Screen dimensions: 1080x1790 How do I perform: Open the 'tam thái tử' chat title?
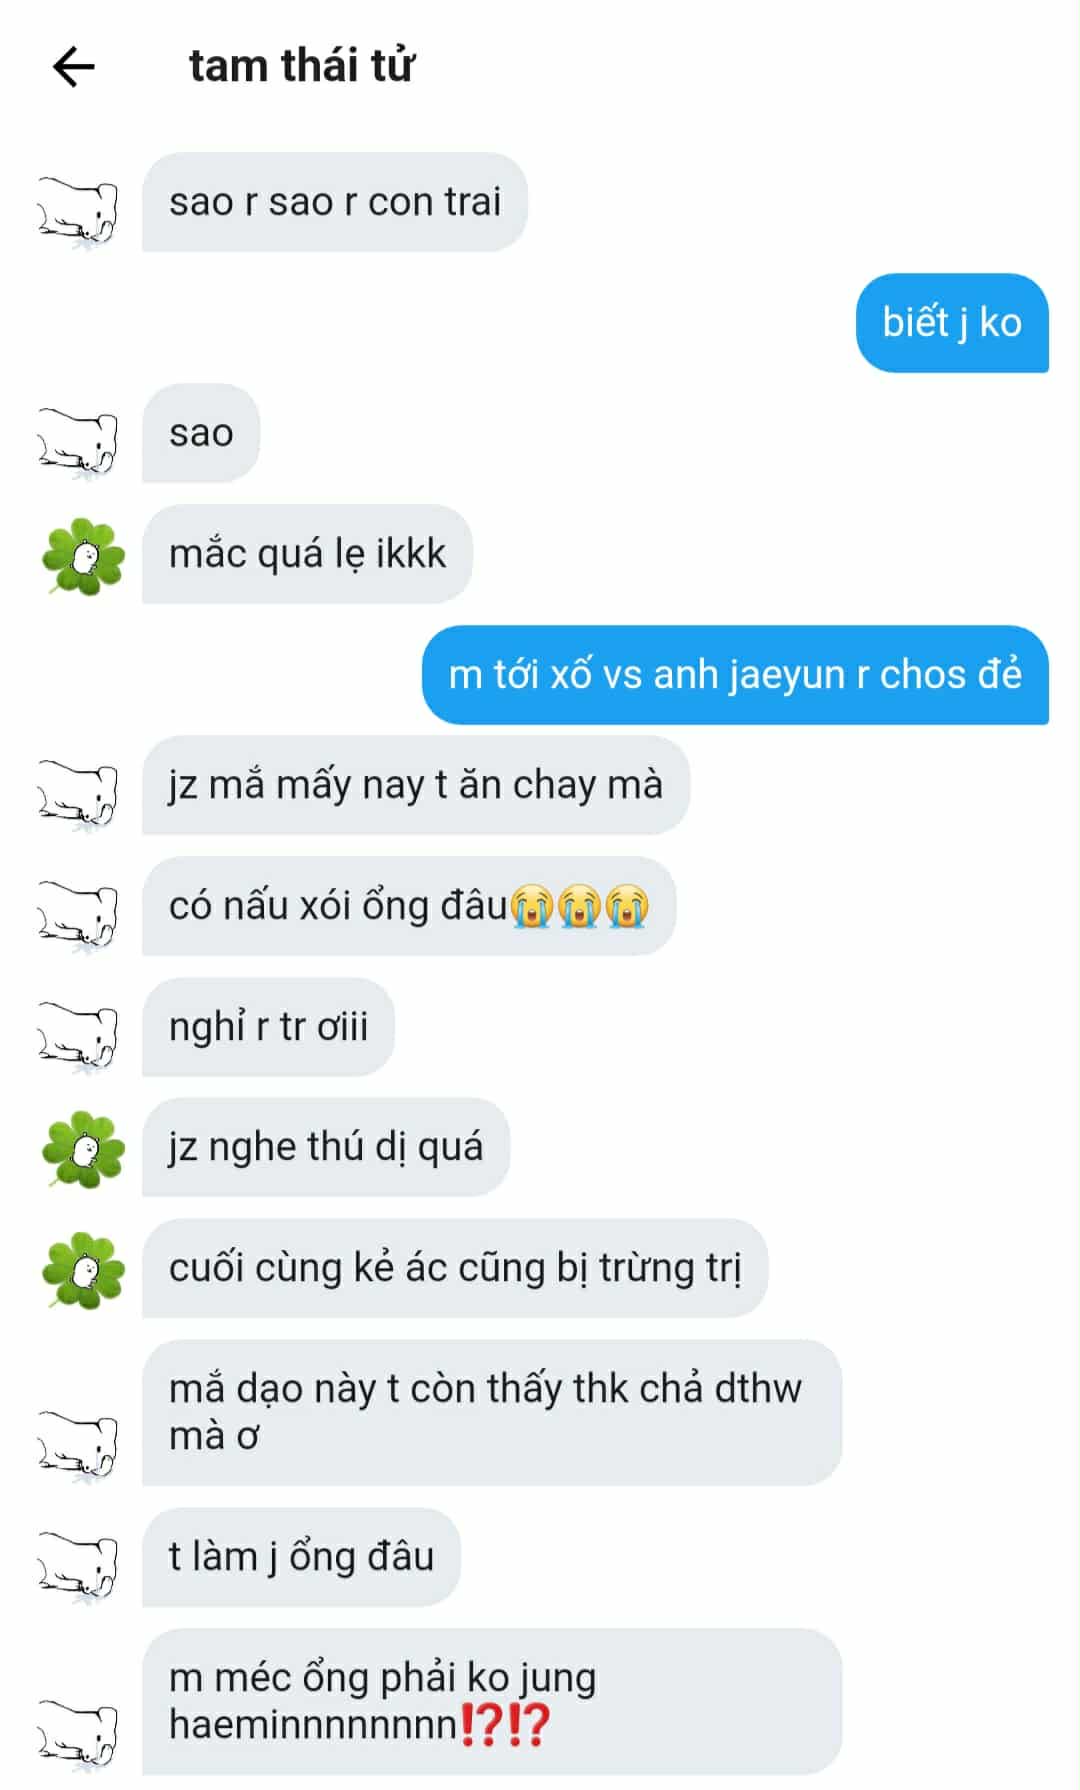pyautogui.click(x=301, y=66)
